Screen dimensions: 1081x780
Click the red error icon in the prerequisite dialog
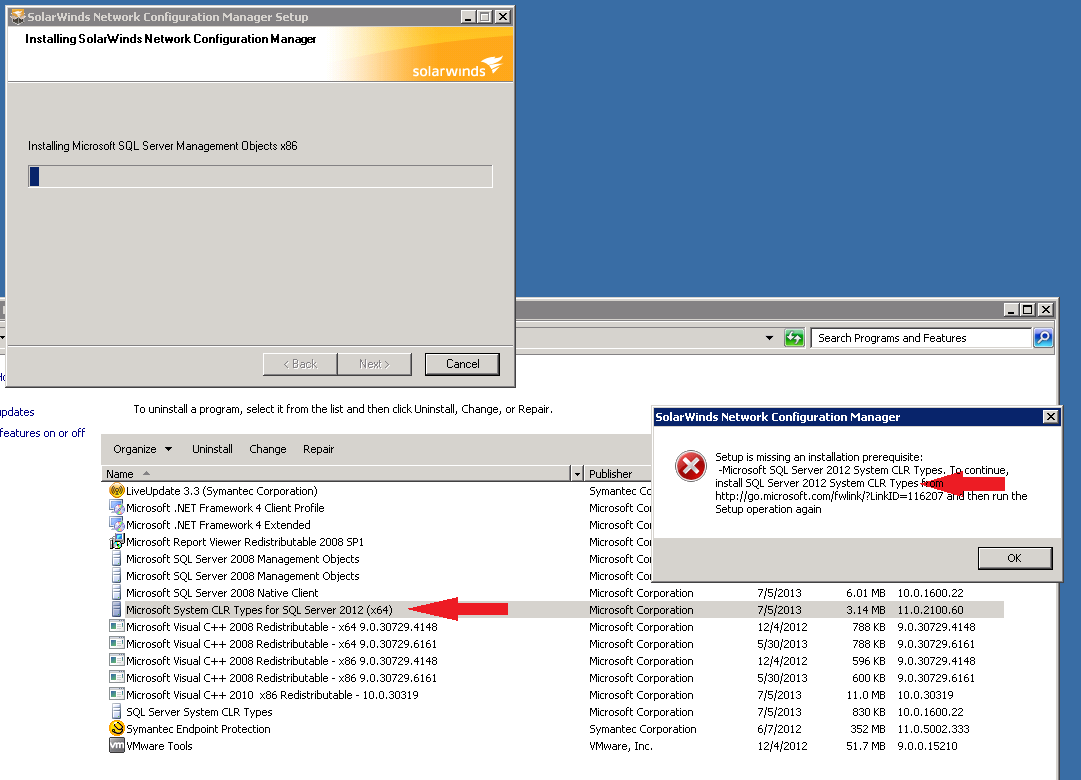pyautogui.click(x=691, y=467)
